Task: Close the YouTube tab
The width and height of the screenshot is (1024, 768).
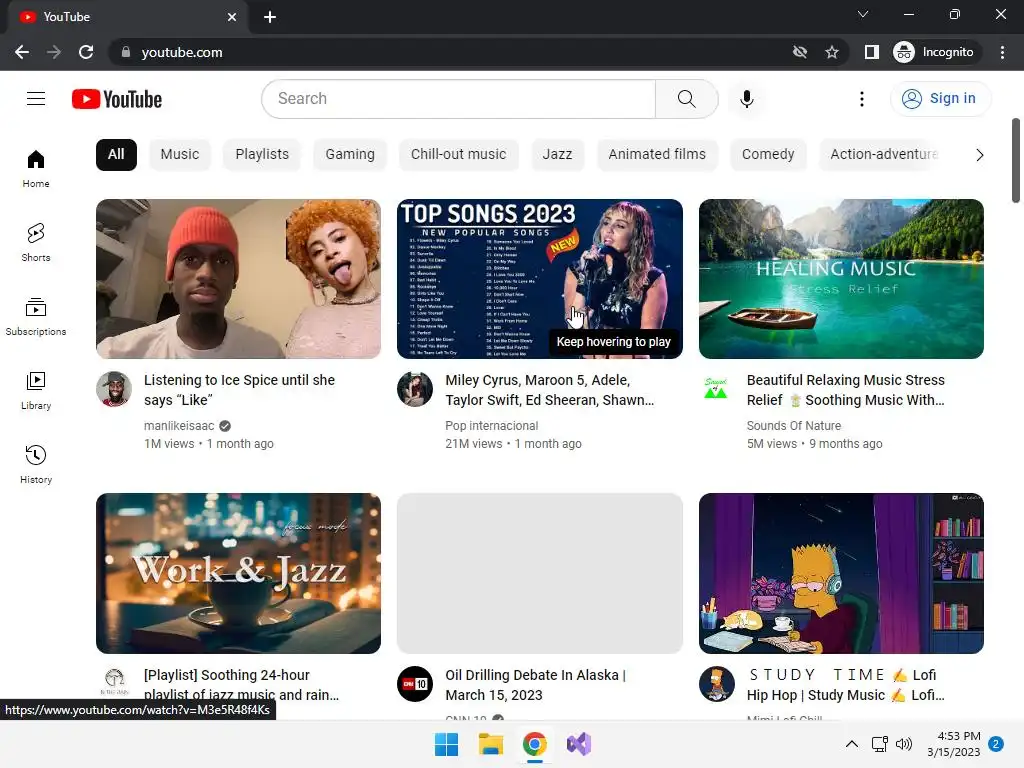Action: (x=232, y=17)
